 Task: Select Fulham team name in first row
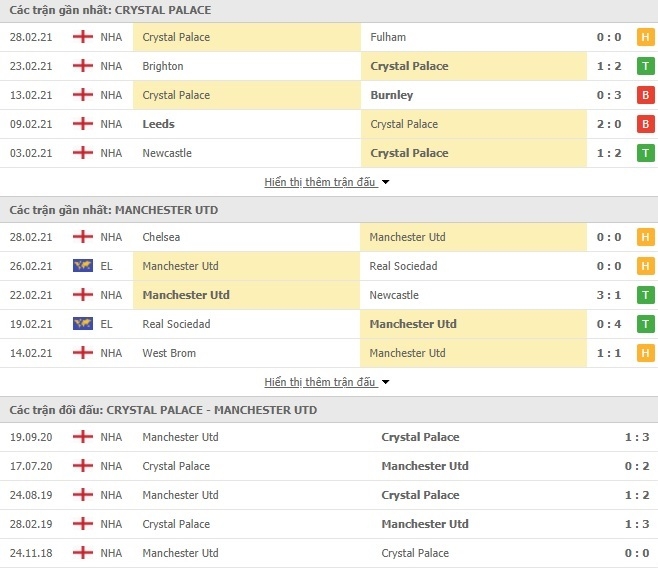(x=388, y=37)
